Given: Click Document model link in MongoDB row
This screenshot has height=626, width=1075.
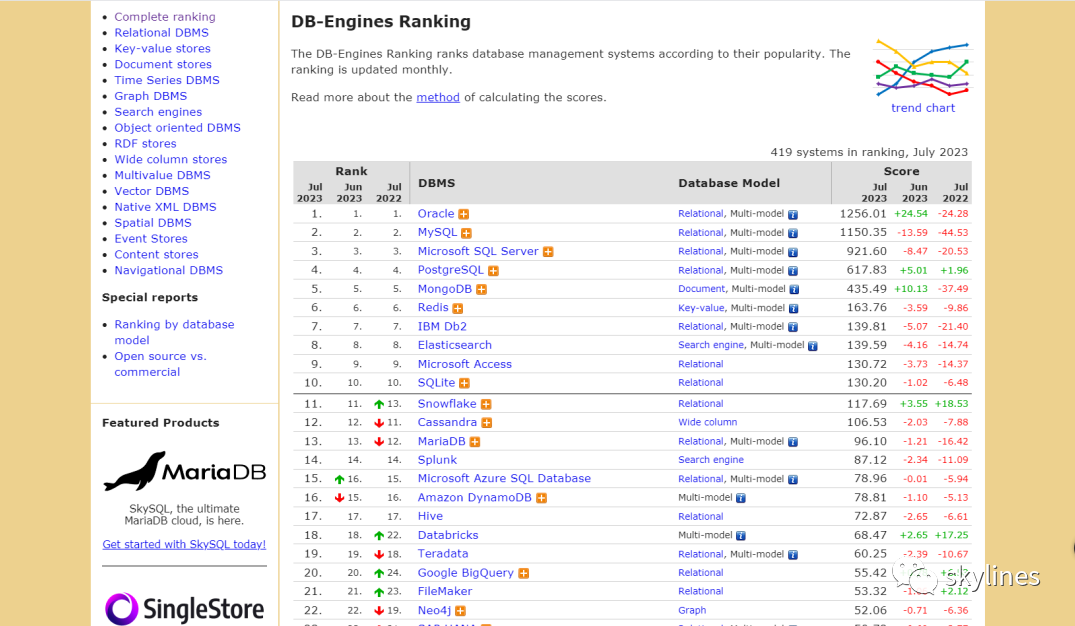Looking at the screenshot, I should click(x=701, y=289).
